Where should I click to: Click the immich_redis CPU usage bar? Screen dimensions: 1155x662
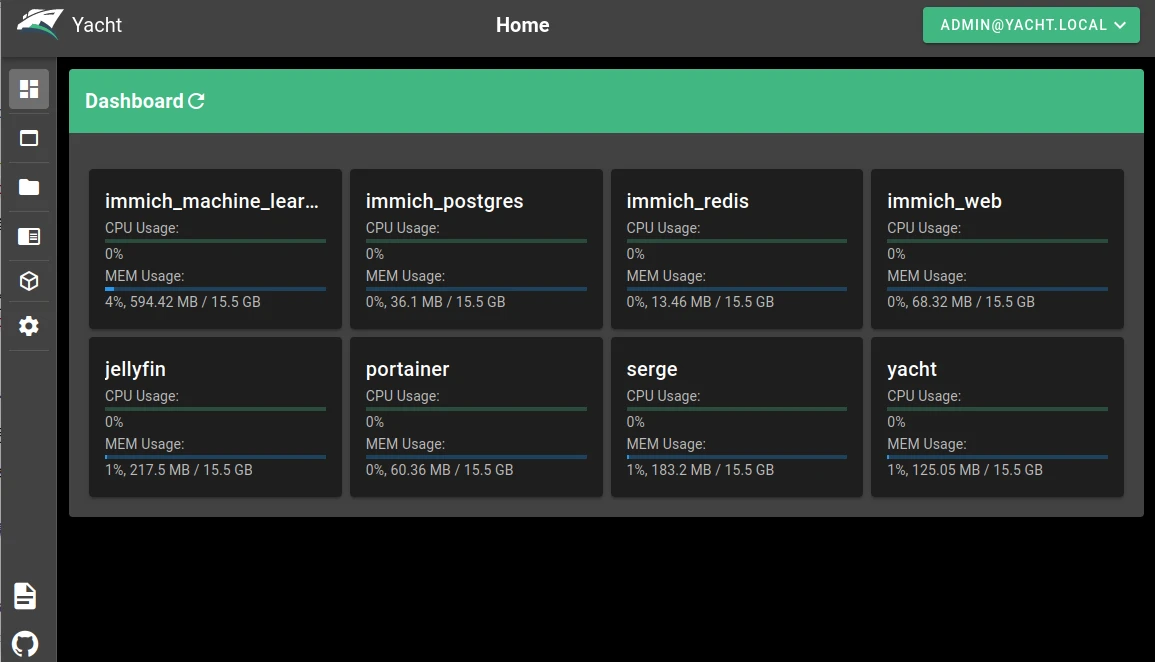click(x=737, y=241)
